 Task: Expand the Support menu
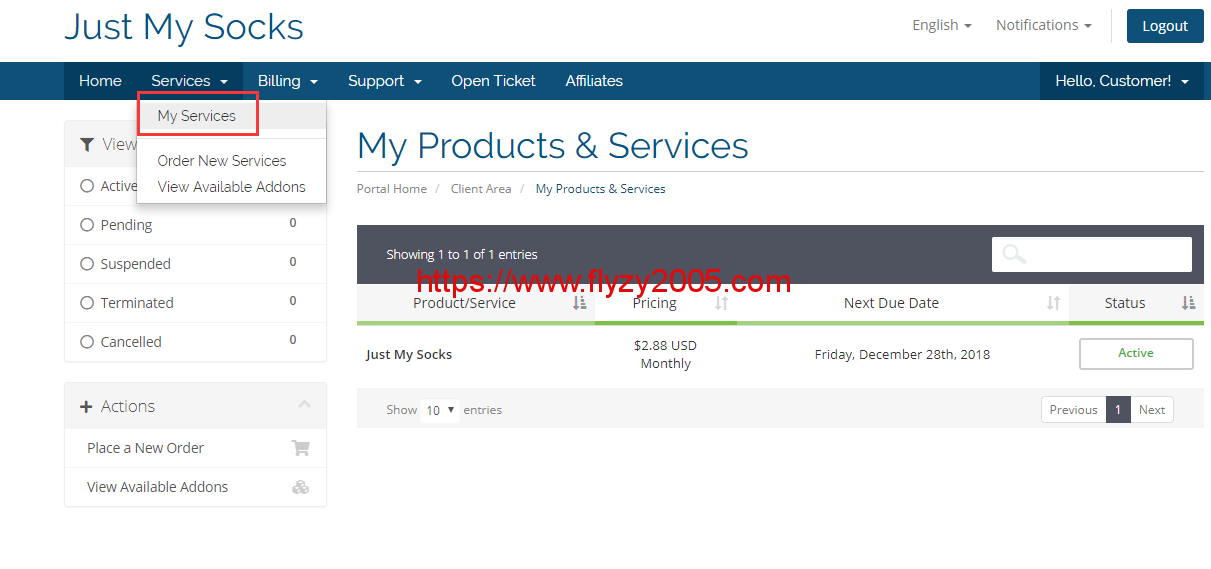click(385, 81)
